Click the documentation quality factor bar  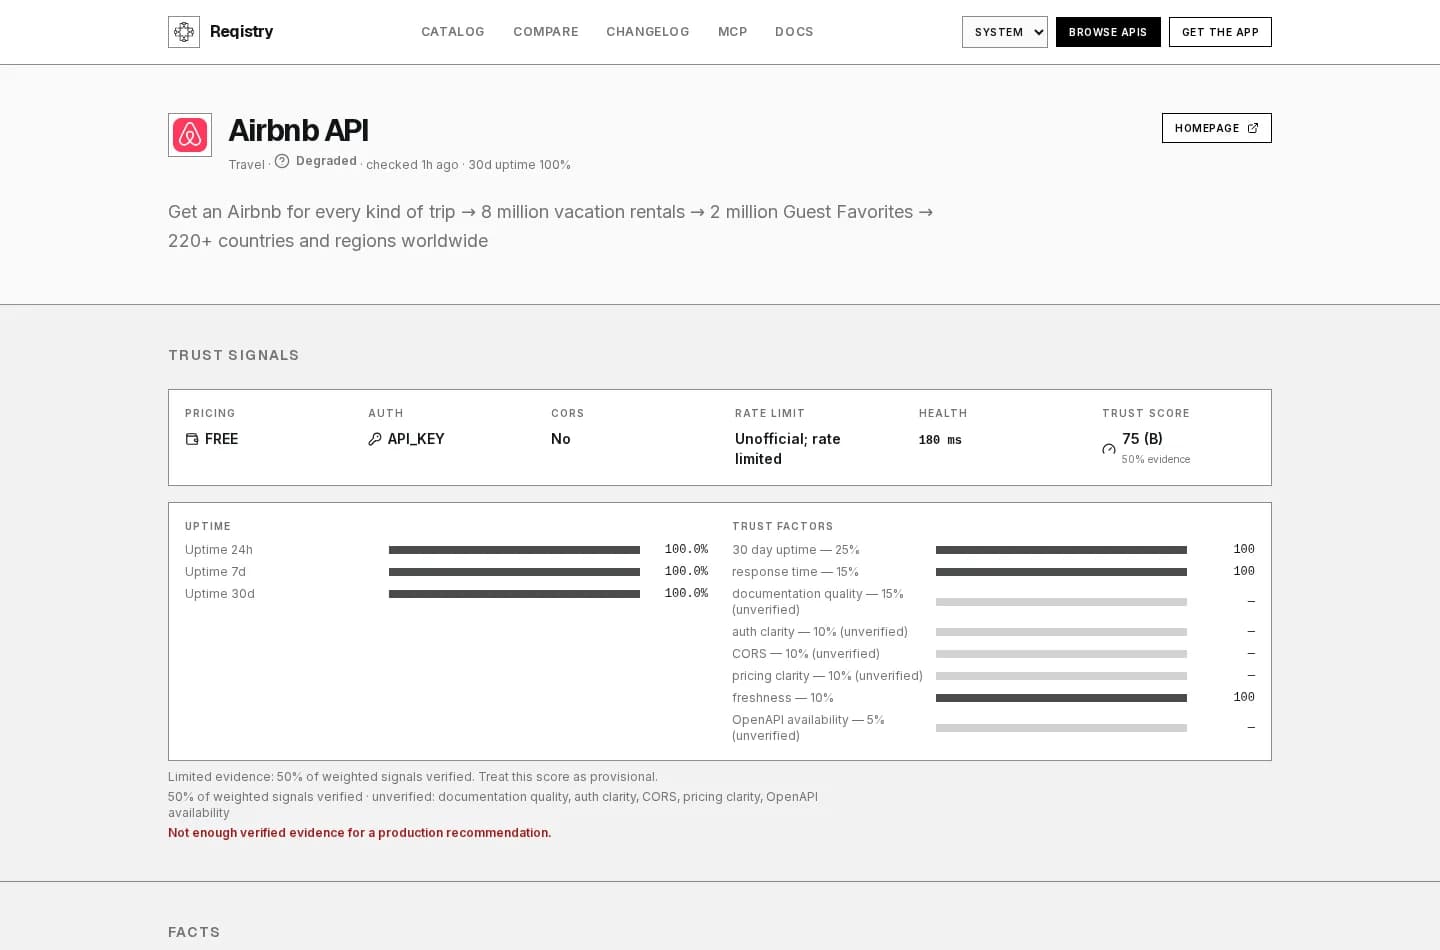1061,602
